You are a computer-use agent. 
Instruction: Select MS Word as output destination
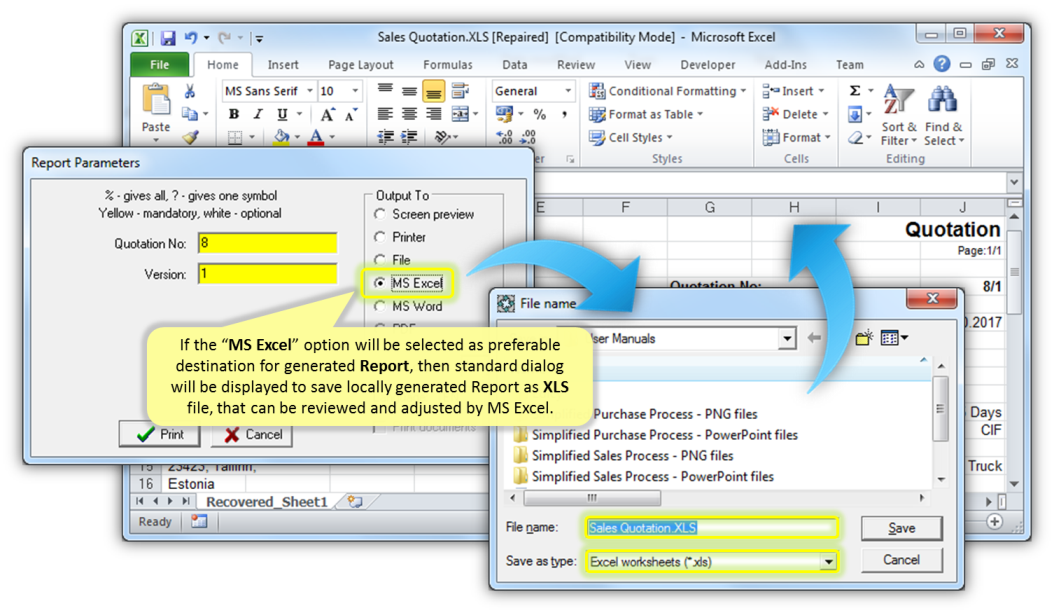[380, 306]
